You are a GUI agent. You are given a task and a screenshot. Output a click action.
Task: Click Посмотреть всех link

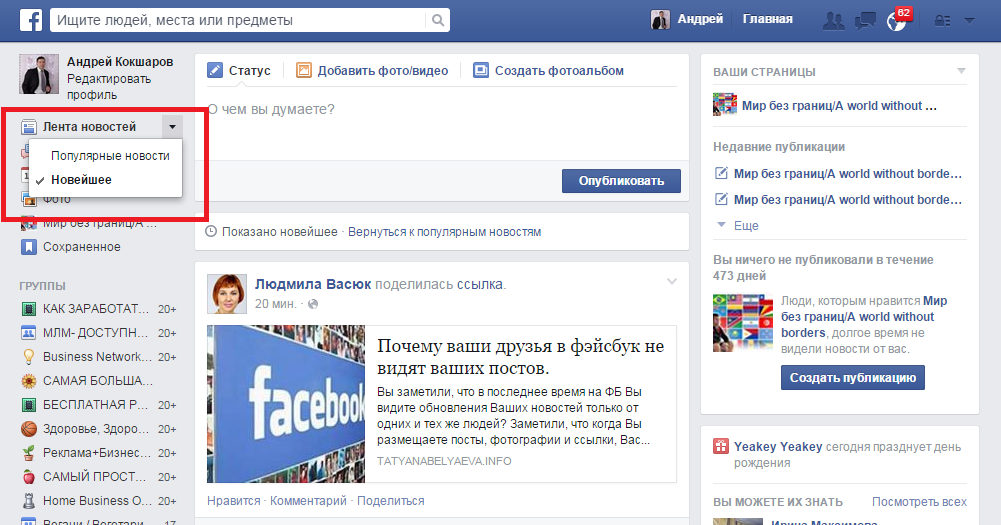[x=919, y=502]
